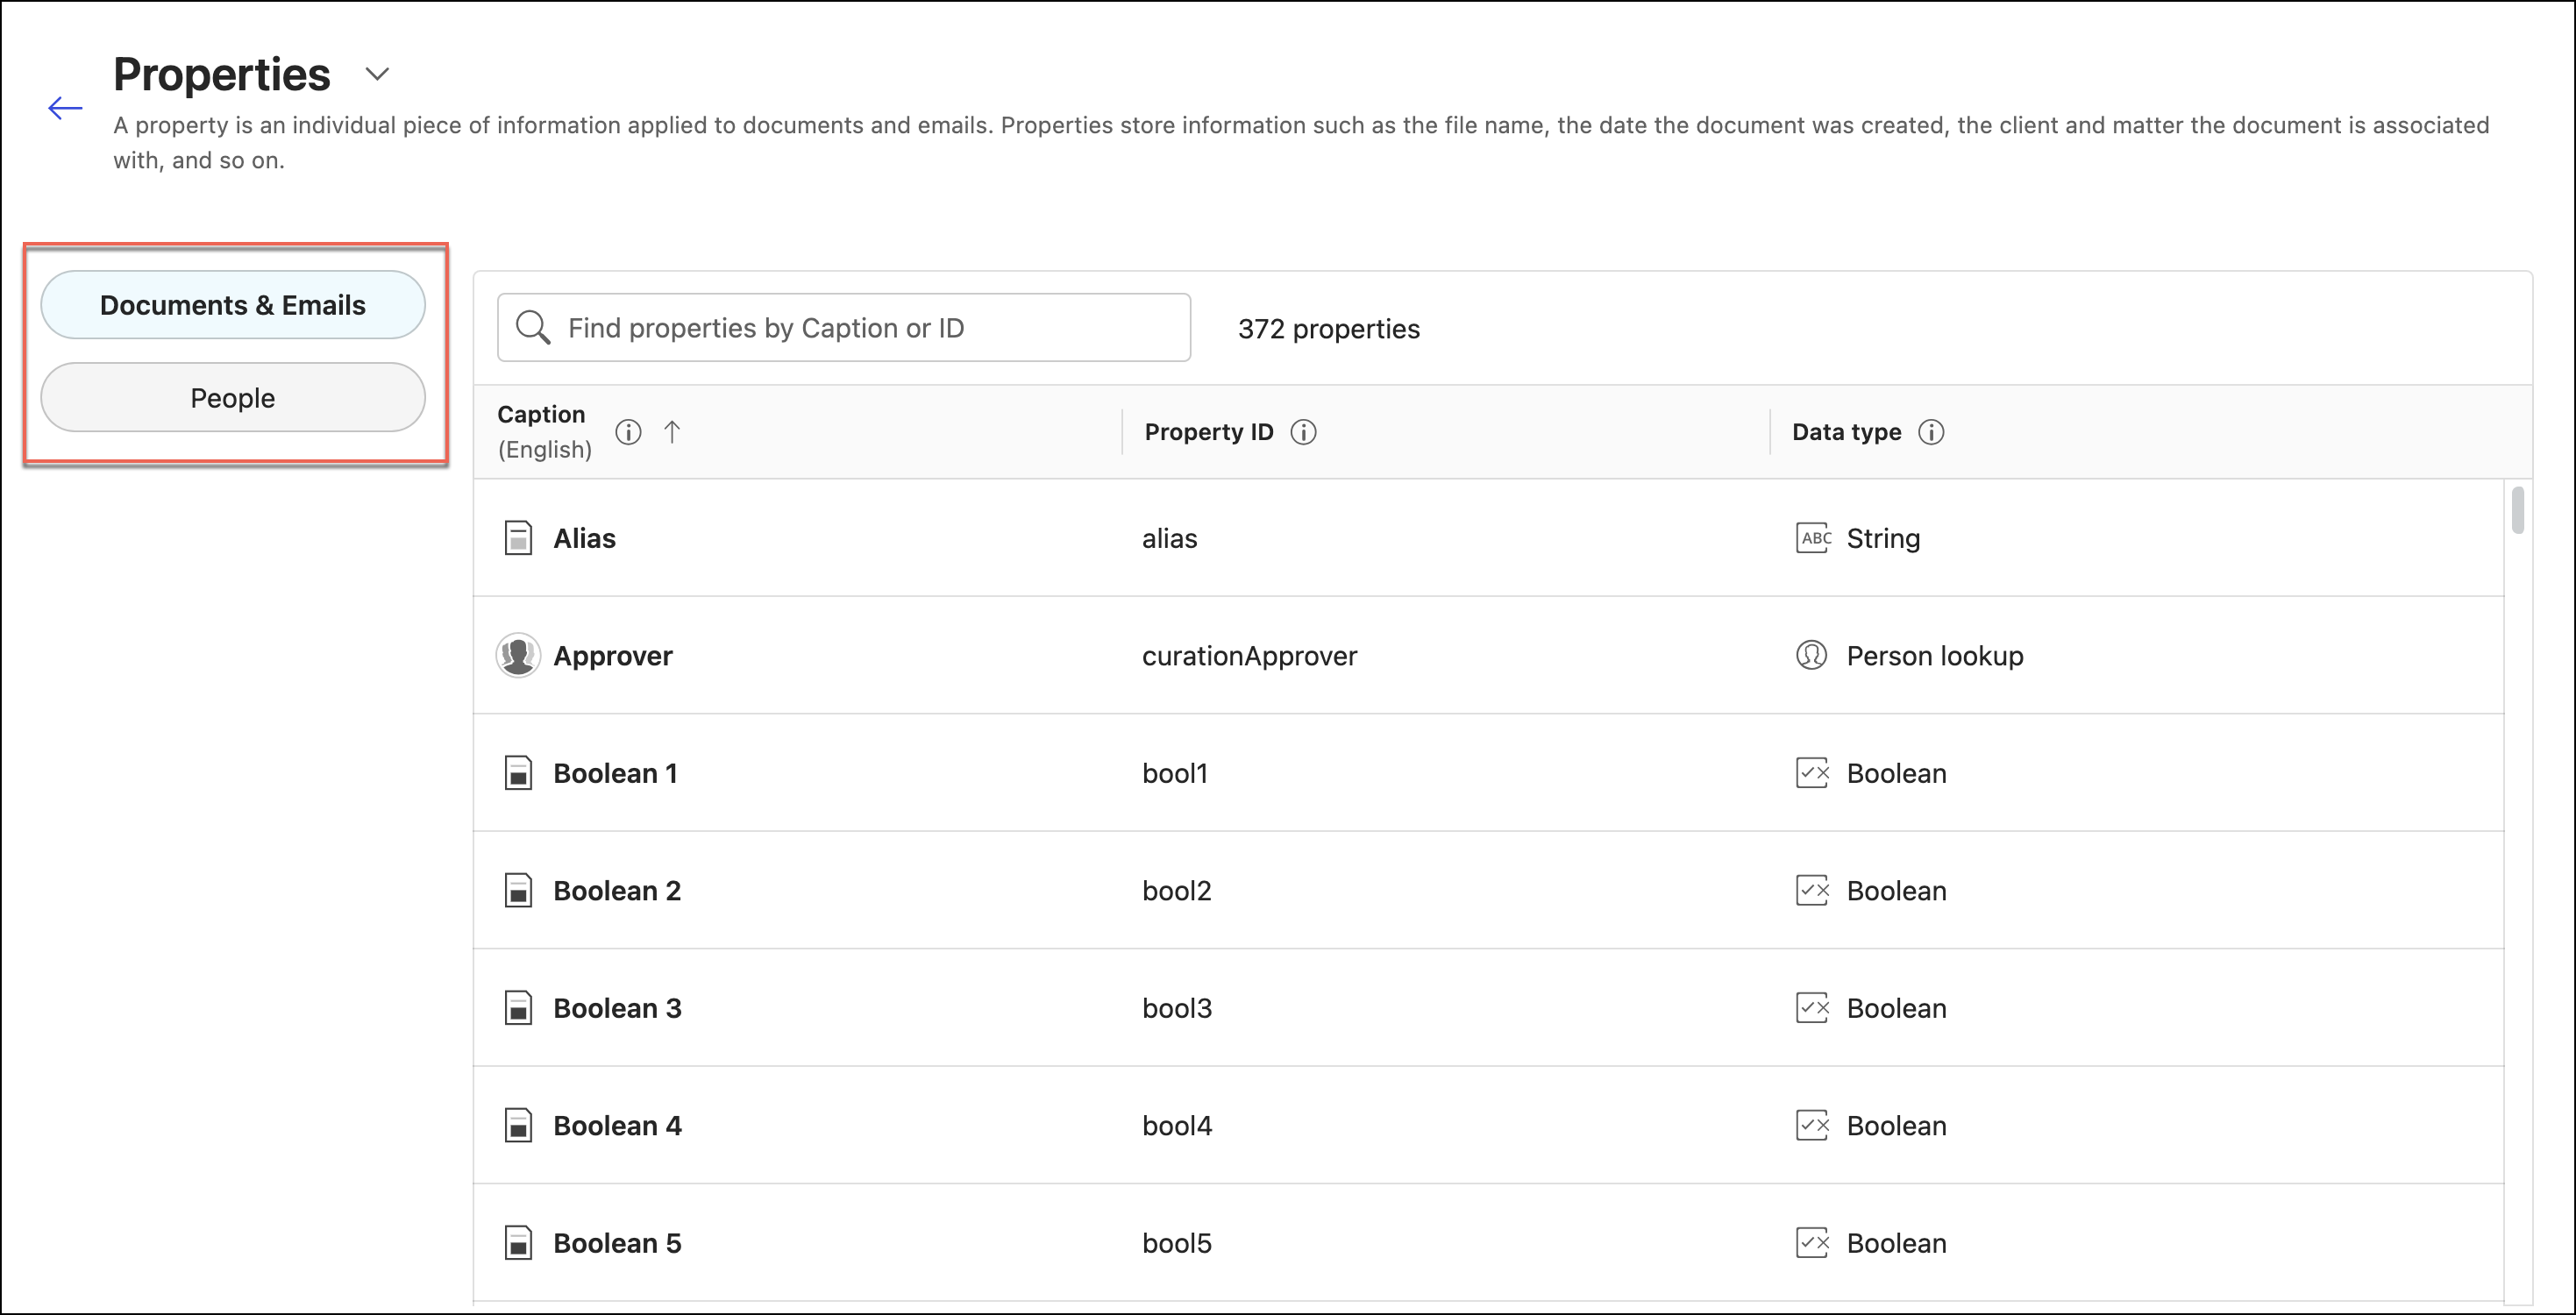Screen dimensions: 2576x1315
Task: Open the Alias property
Action: click(x=585, y=538)
